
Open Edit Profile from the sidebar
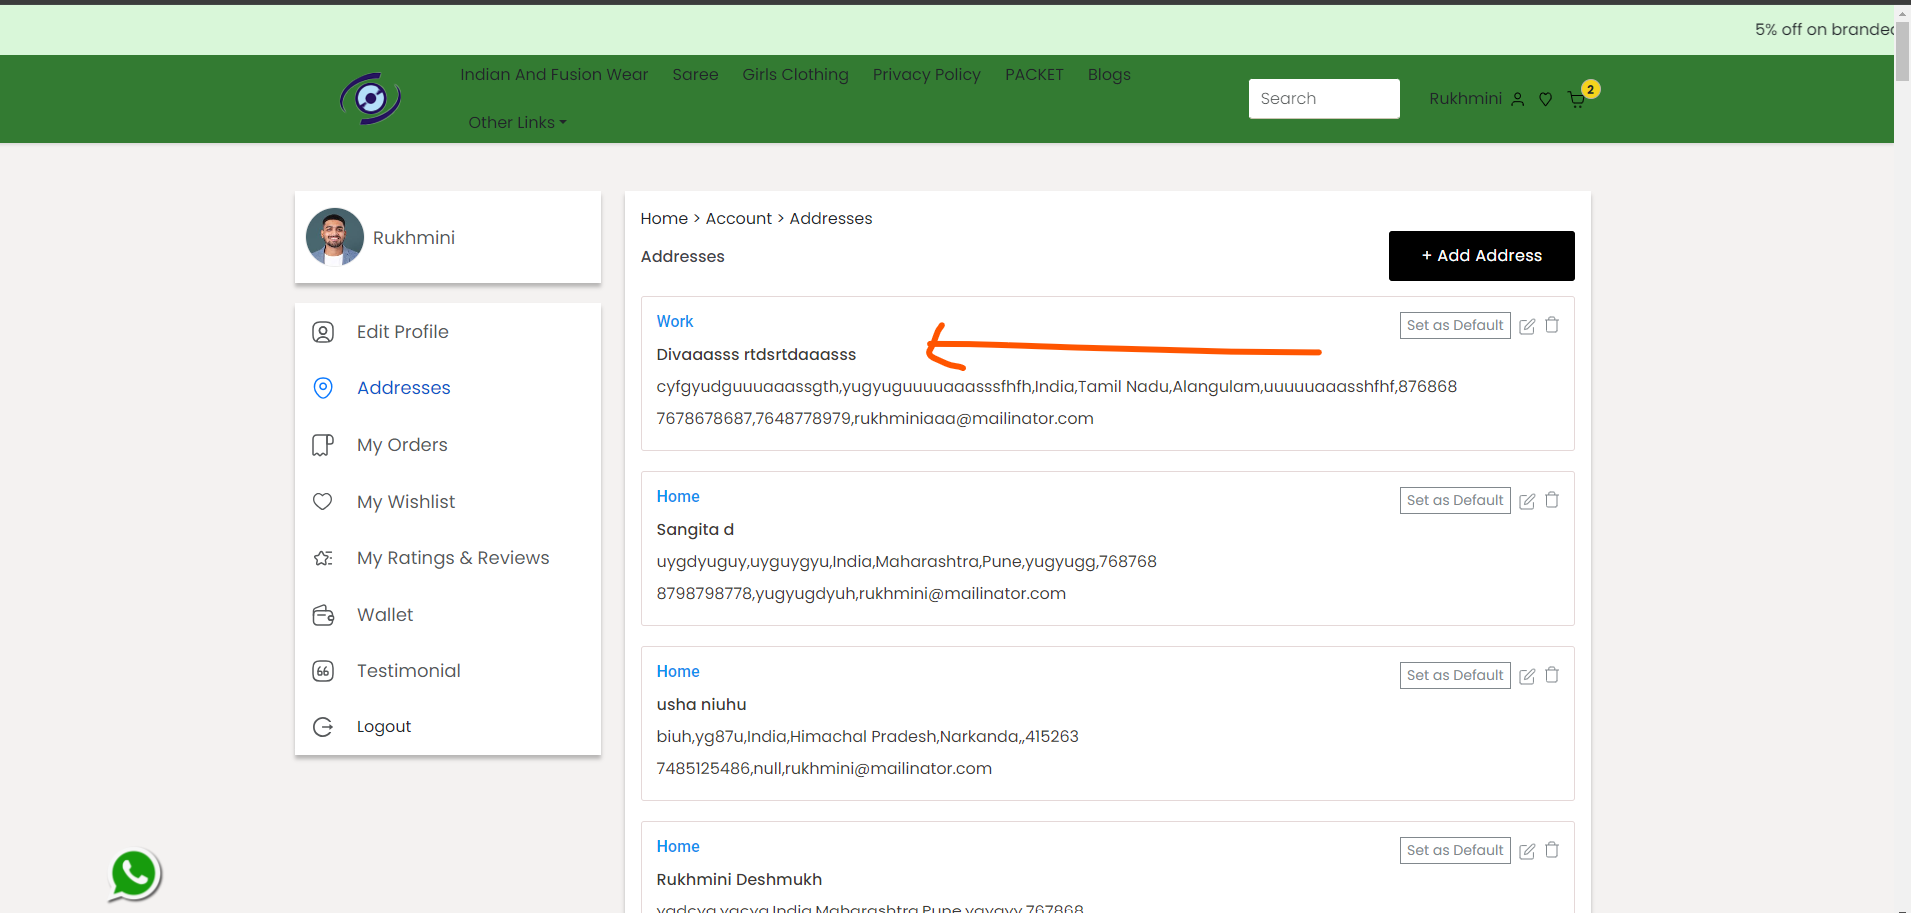(403, 332)
